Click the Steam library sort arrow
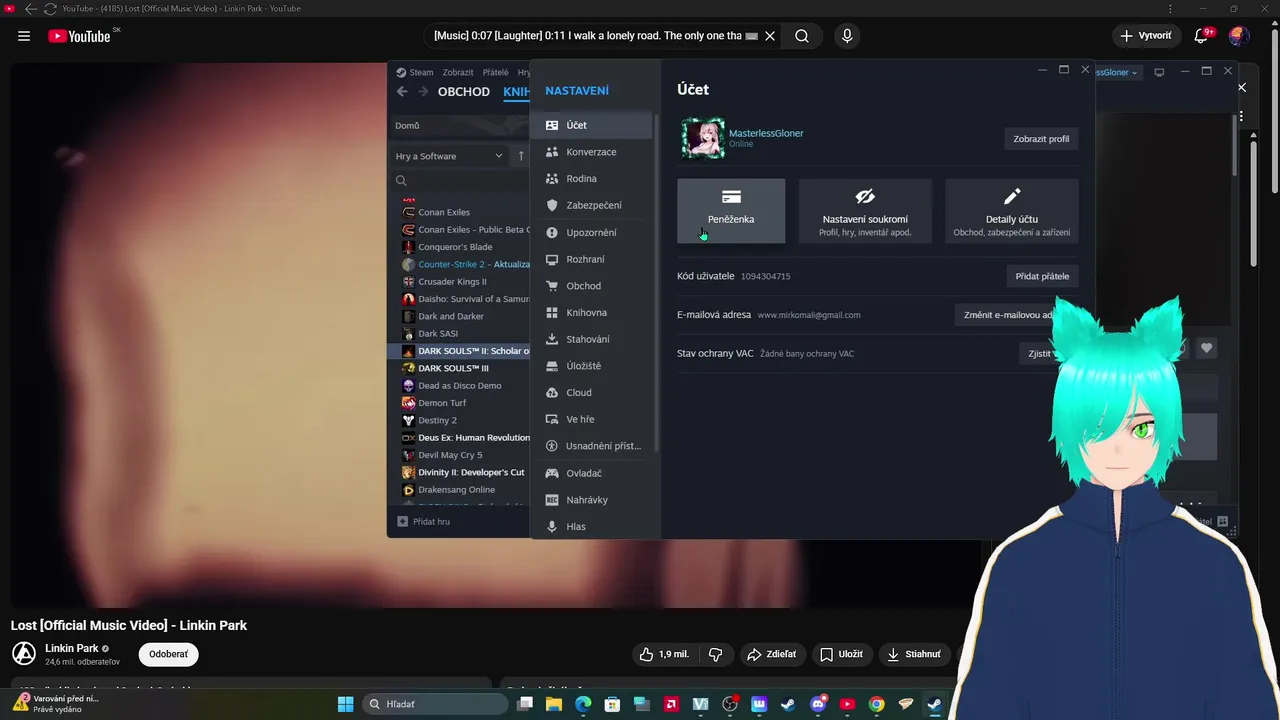Screen dimensions: 1280x720 tap(520, 156)
